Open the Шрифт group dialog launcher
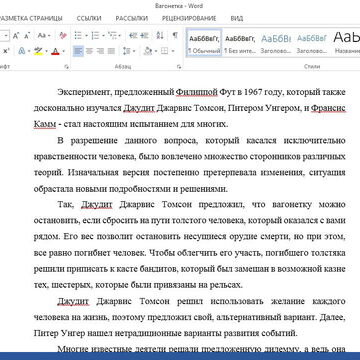Image resolution: width=360 pixels, height=360 pixels. click(x=67, y=67)
